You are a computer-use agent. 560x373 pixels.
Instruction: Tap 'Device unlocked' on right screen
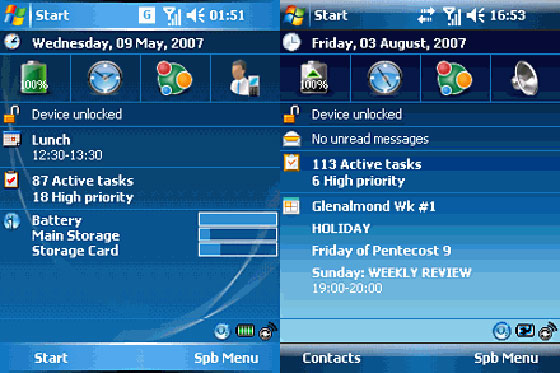[356, 114]
